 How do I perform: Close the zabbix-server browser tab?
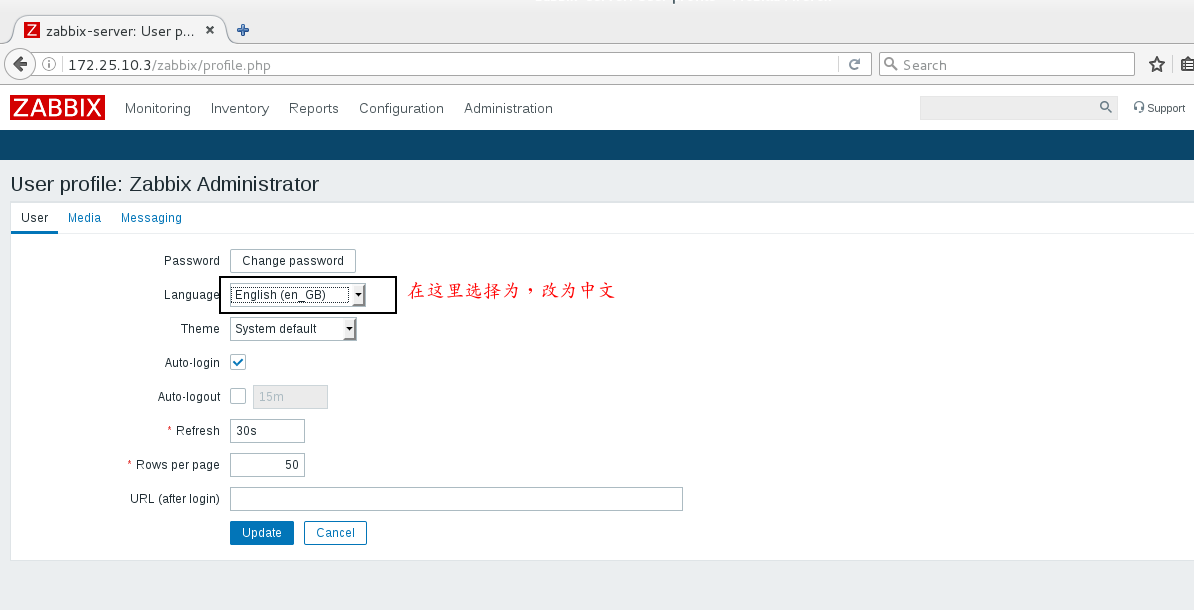210,30
